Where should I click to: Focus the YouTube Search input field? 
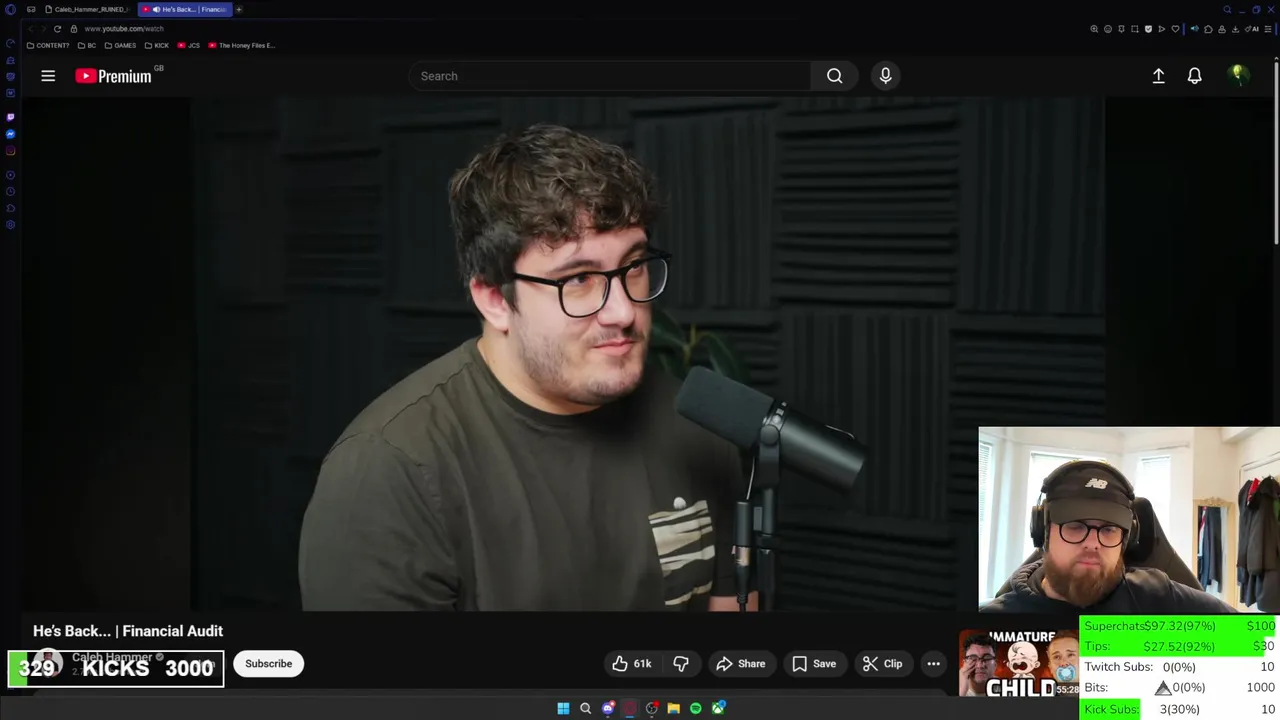(x=610, y=76)
